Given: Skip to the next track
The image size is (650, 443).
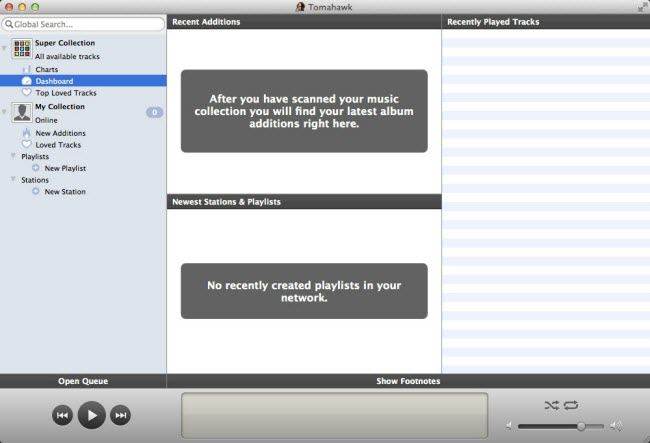Looking at the screenshot, I should [121, 415].
